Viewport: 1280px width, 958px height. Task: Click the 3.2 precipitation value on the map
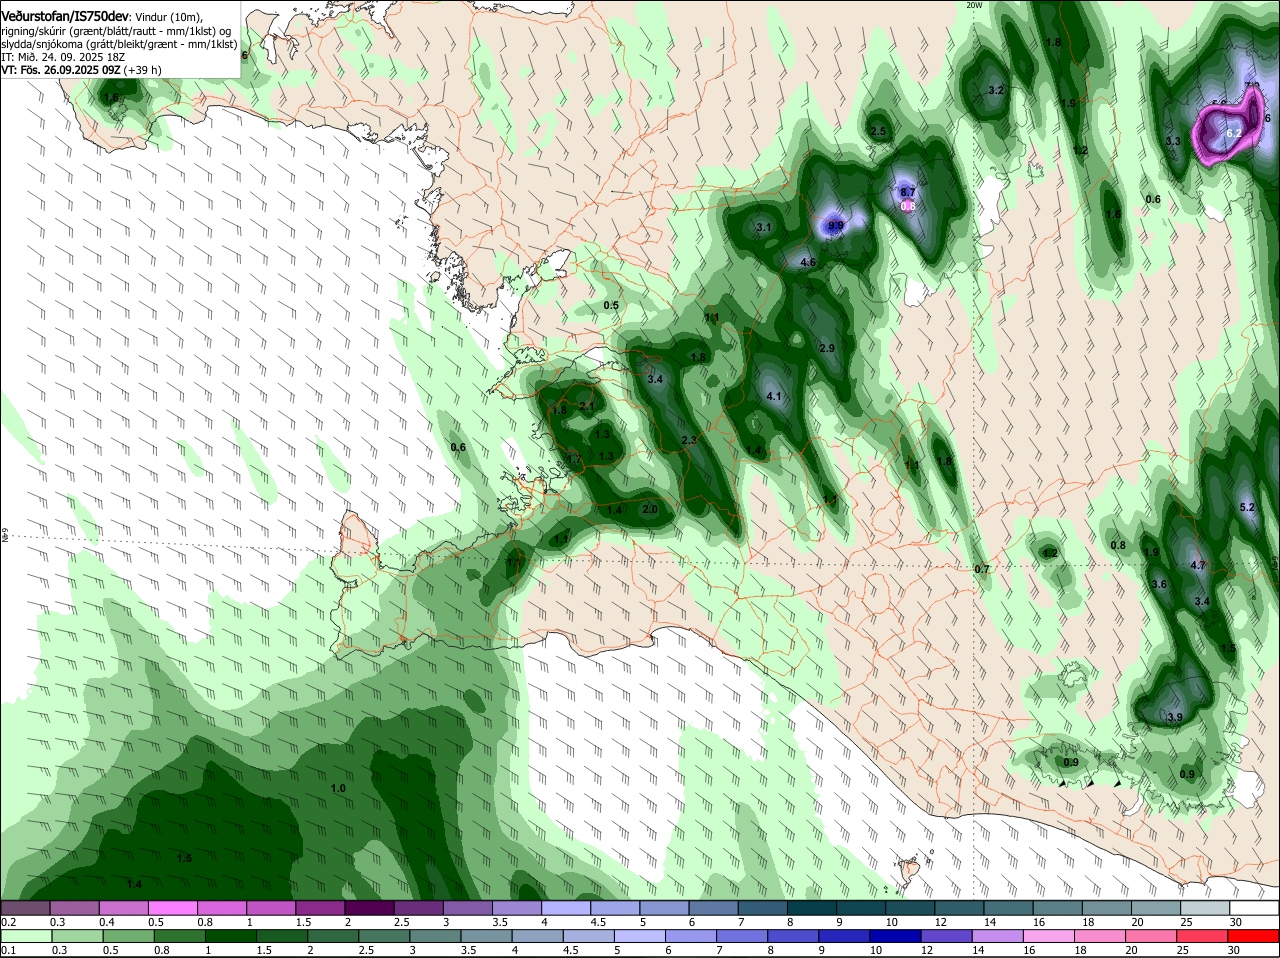996,91
